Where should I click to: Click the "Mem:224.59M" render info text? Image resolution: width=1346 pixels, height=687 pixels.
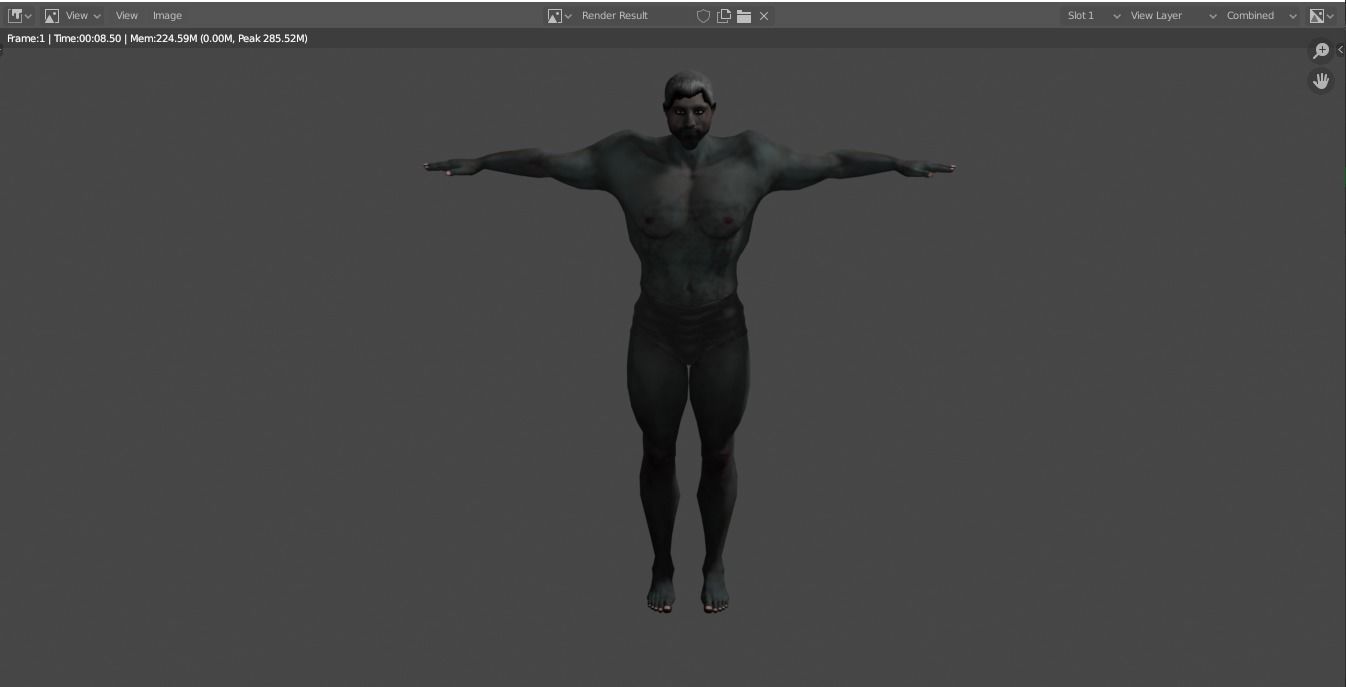click(x=164, y=38)
